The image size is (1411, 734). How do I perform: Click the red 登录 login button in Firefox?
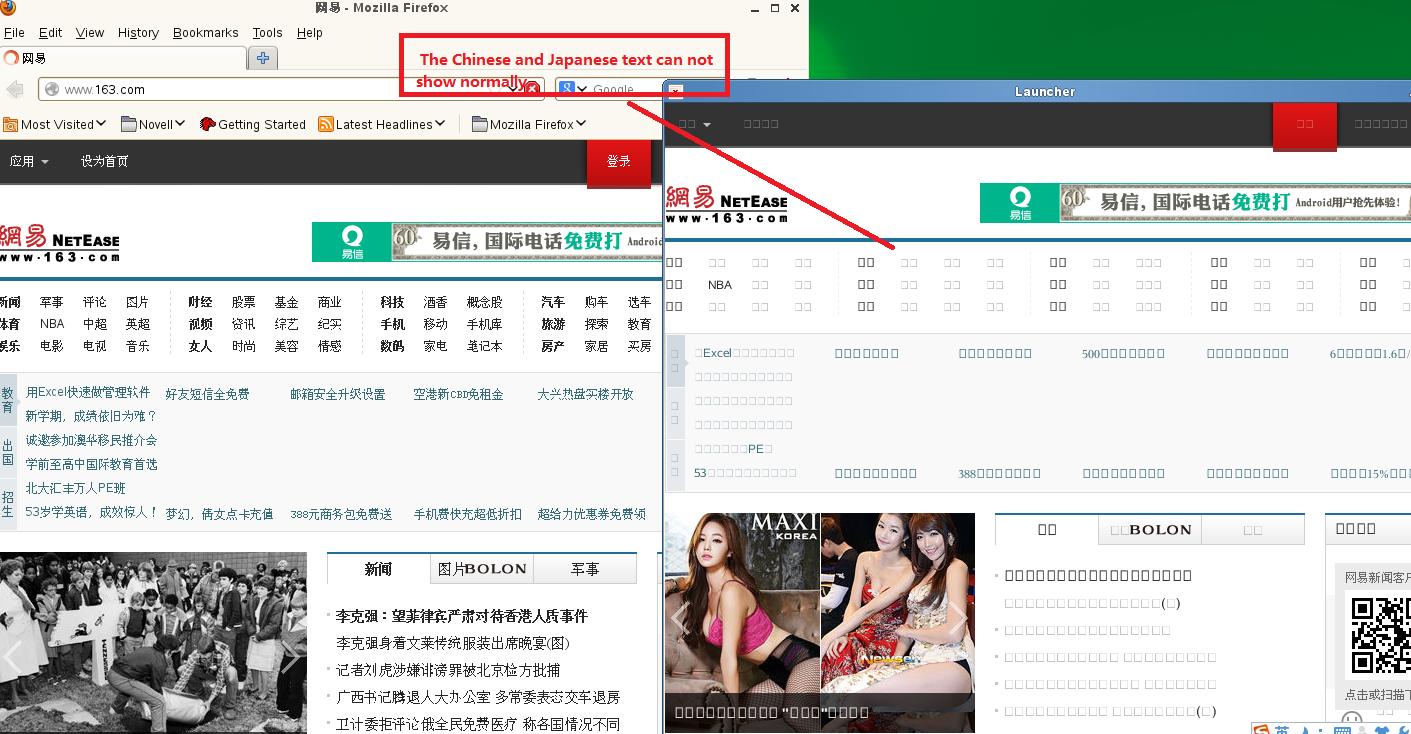coord(618,161)
